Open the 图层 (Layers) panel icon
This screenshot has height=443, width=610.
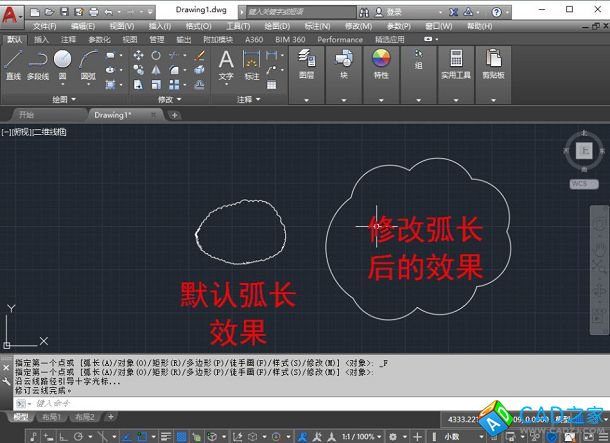point(306,61)
